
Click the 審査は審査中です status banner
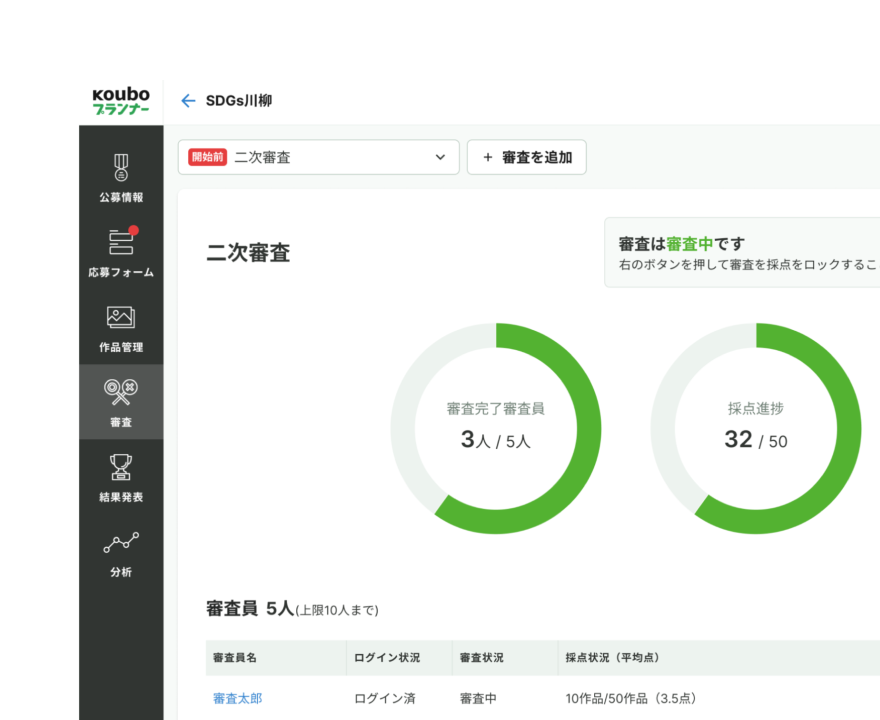[742, 253]
